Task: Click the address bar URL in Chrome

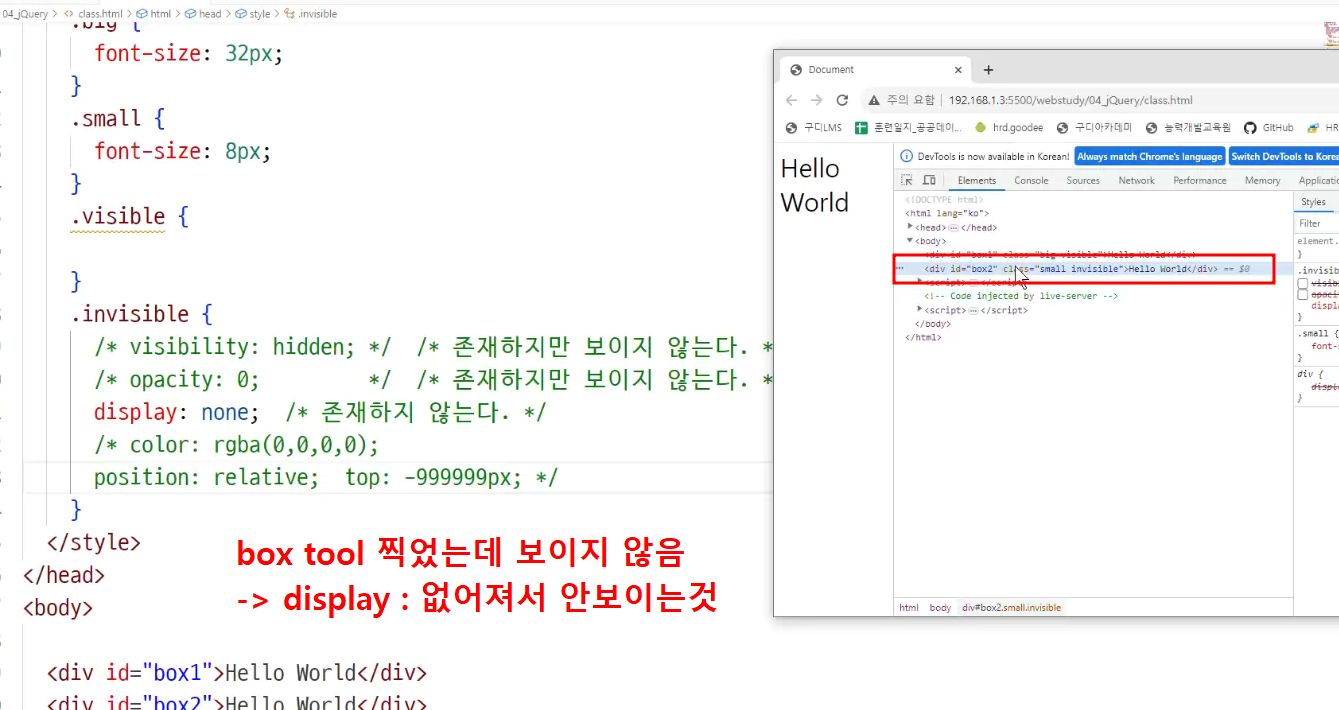Action: 1070,100
